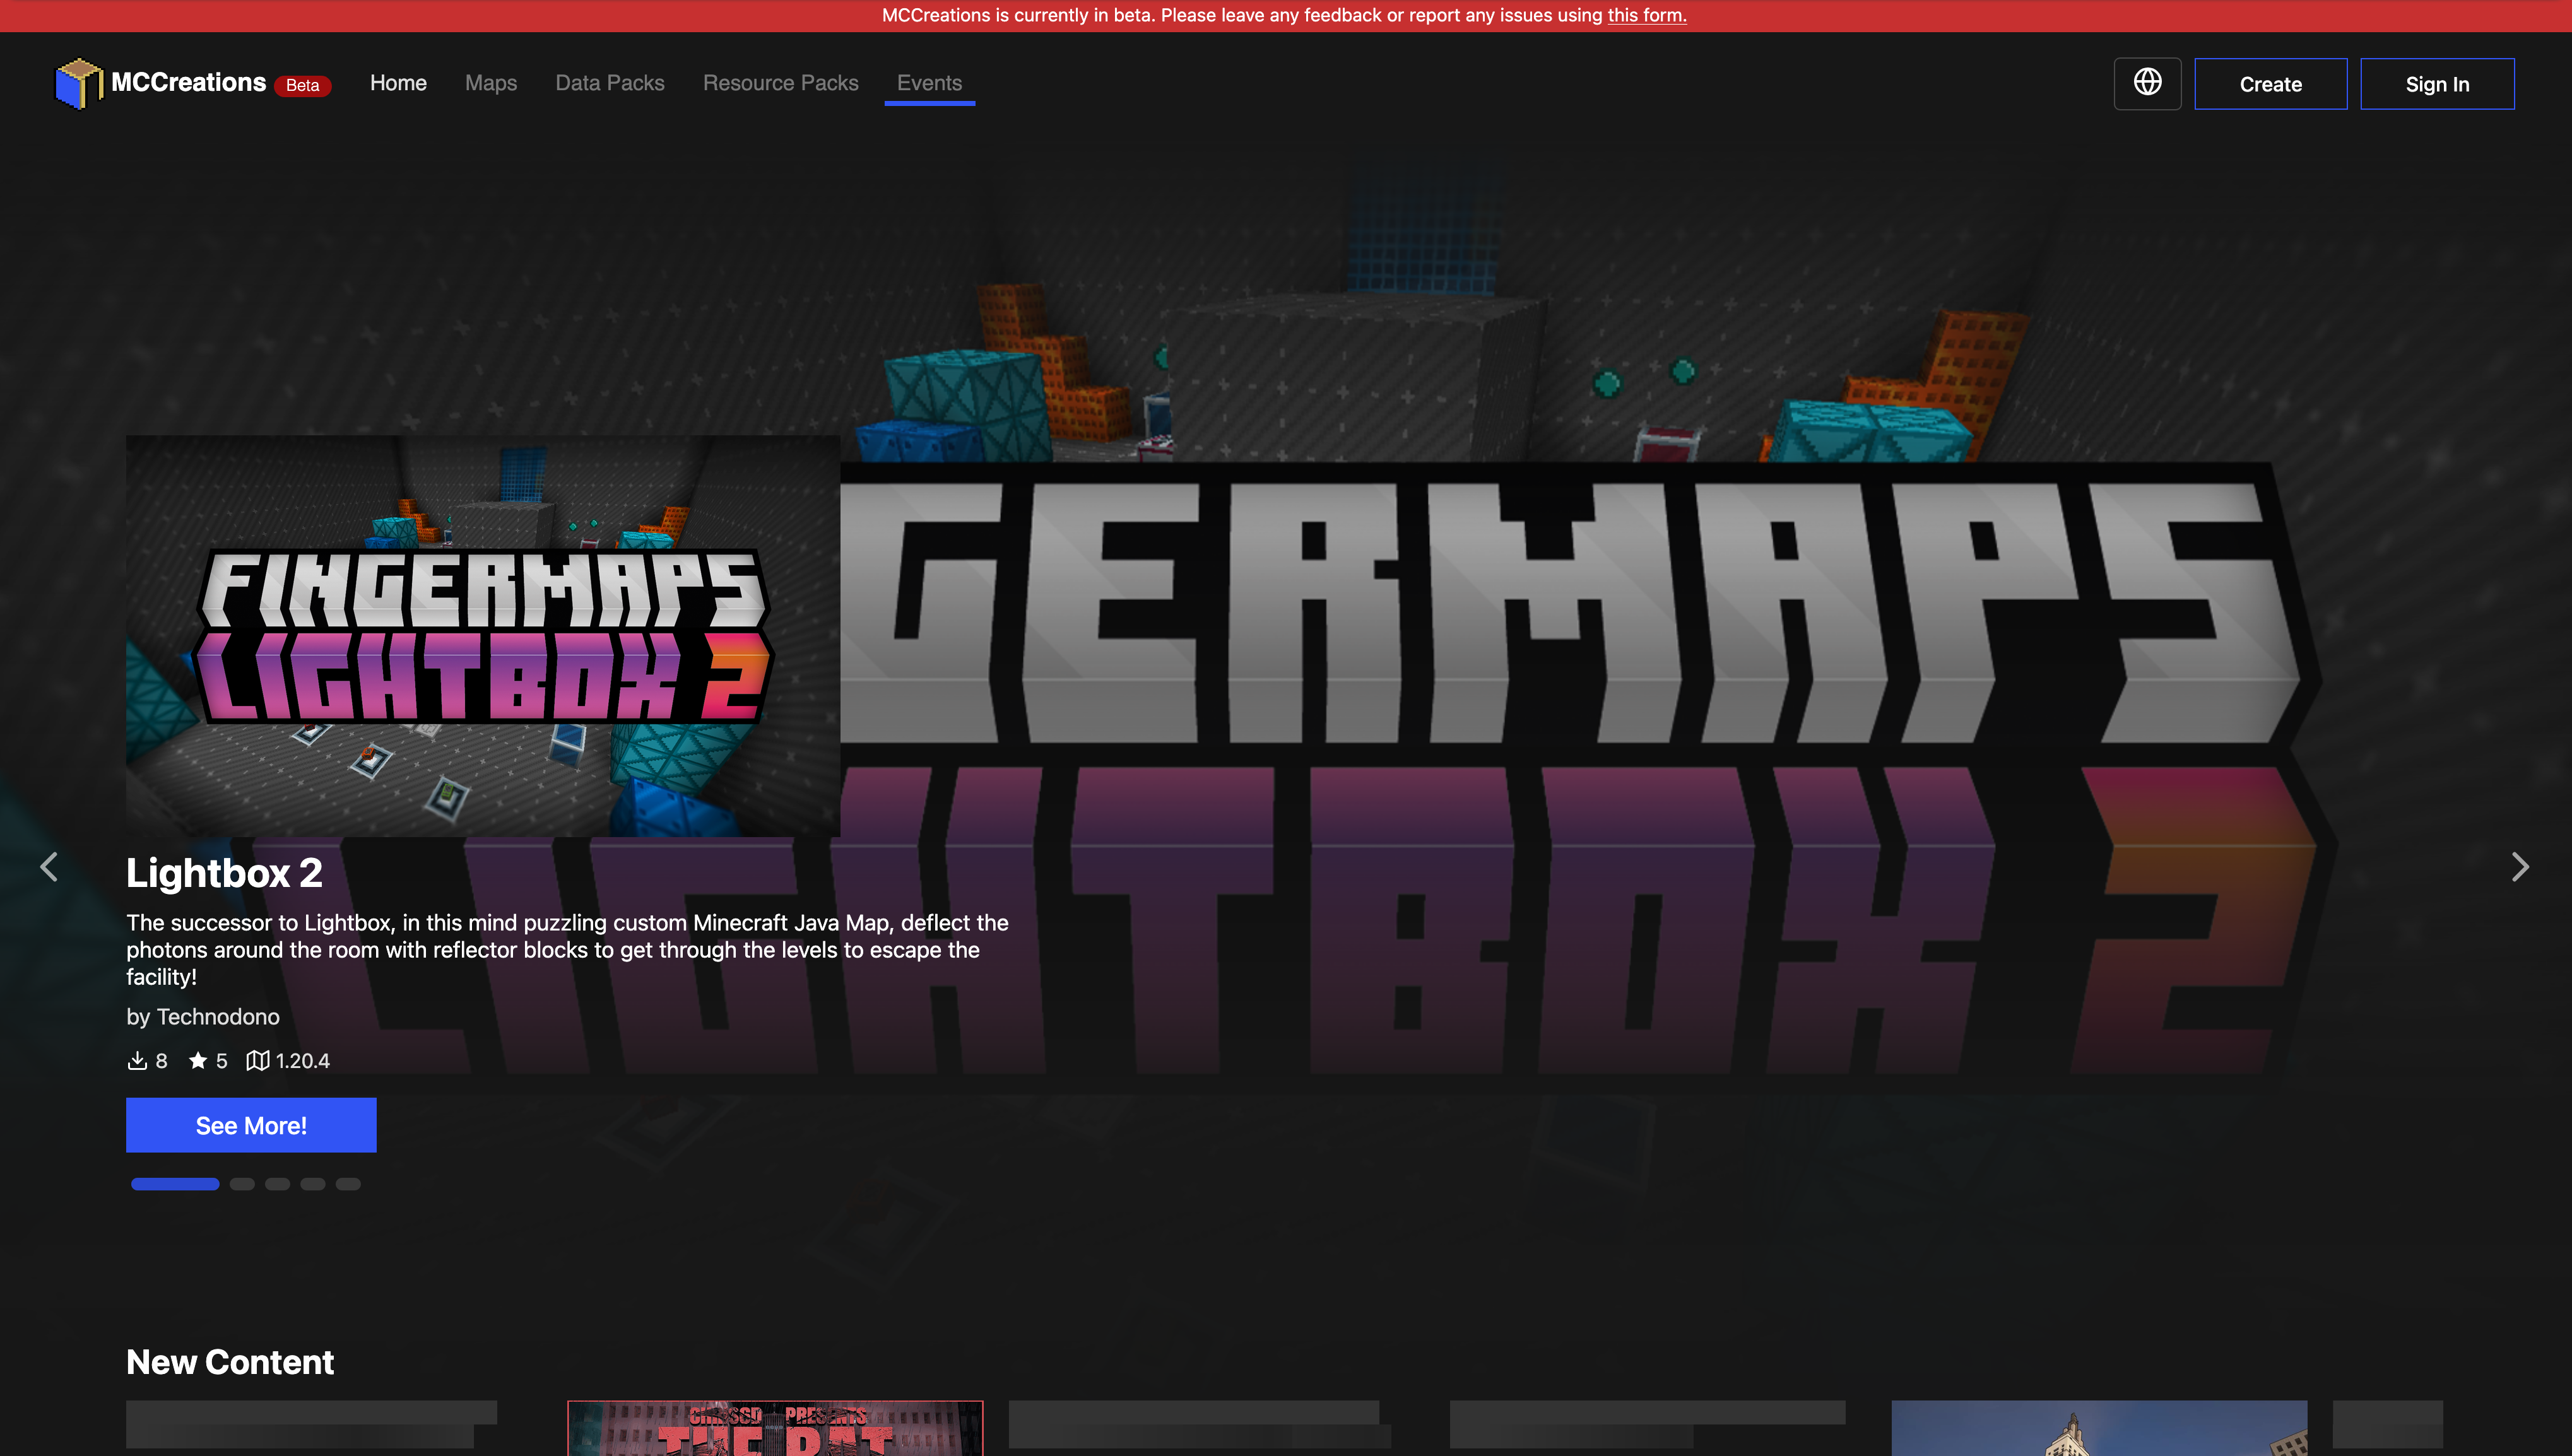The height and width of the screenshot is (1456, 2572).
Task: Click the Beta badge
Action: 302,85
